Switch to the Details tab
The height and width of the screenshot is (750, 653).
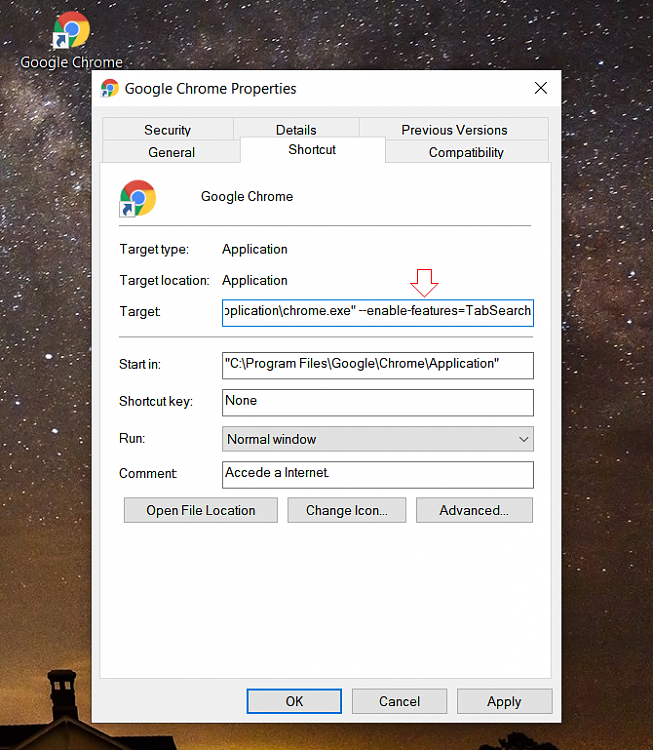point(296,130)
